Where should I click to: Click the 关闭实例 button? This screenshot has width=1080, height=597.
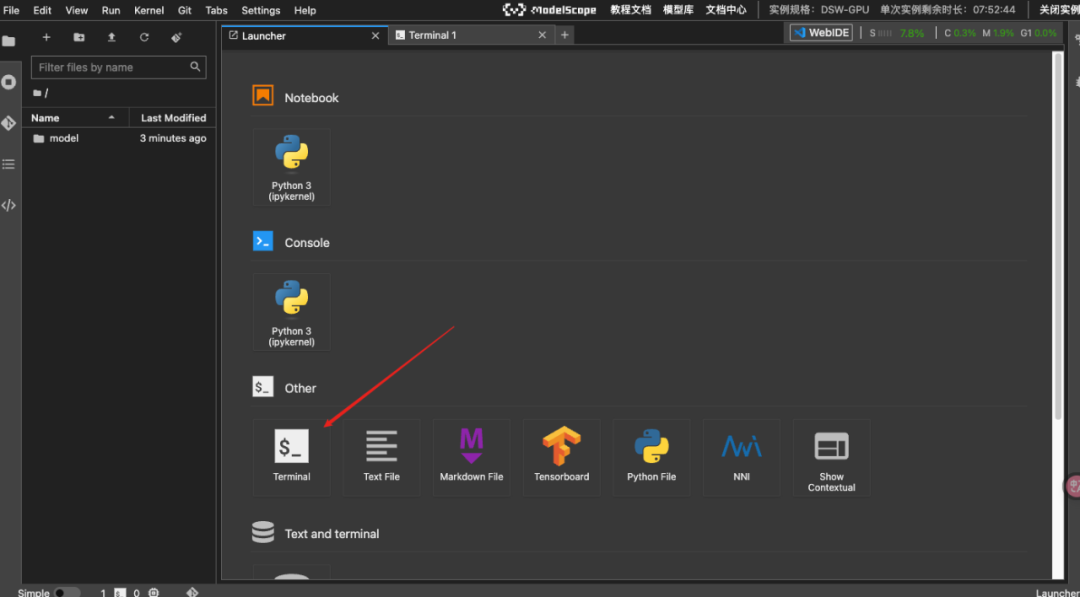[1059, 10]
